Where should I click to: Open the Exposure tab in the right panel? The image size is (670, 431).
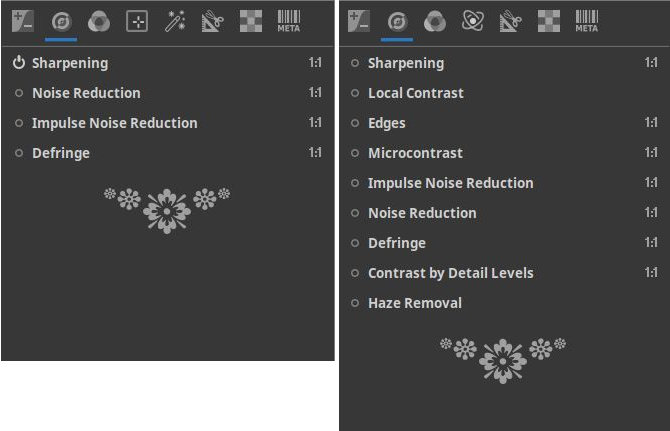359,21
